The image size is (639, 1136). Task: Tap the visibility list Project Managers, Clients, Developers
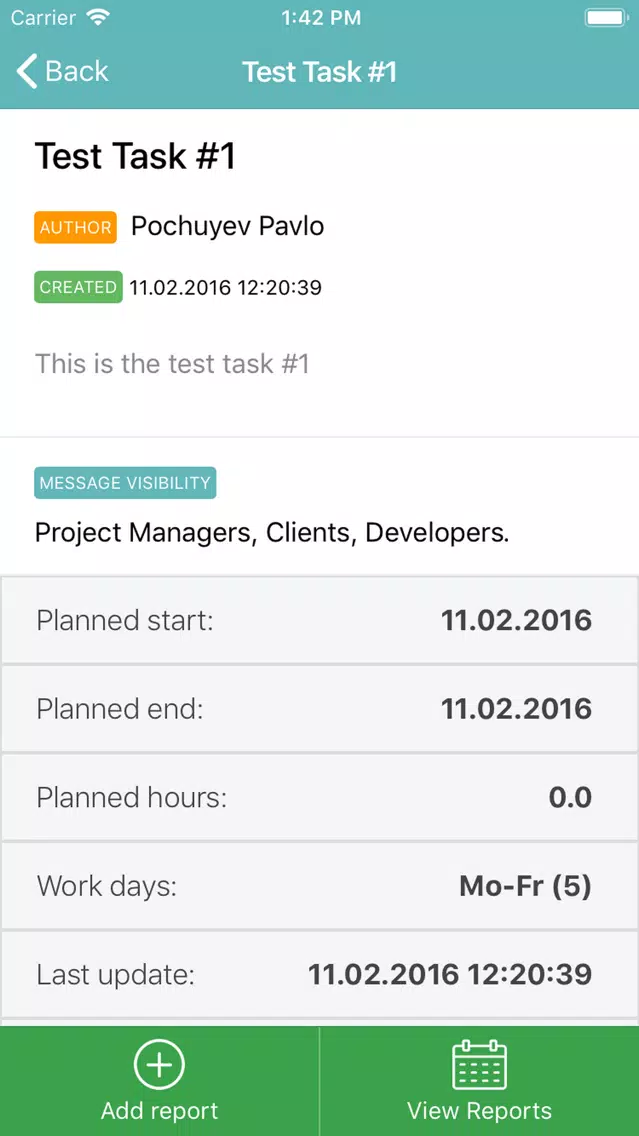click(272, 533)
